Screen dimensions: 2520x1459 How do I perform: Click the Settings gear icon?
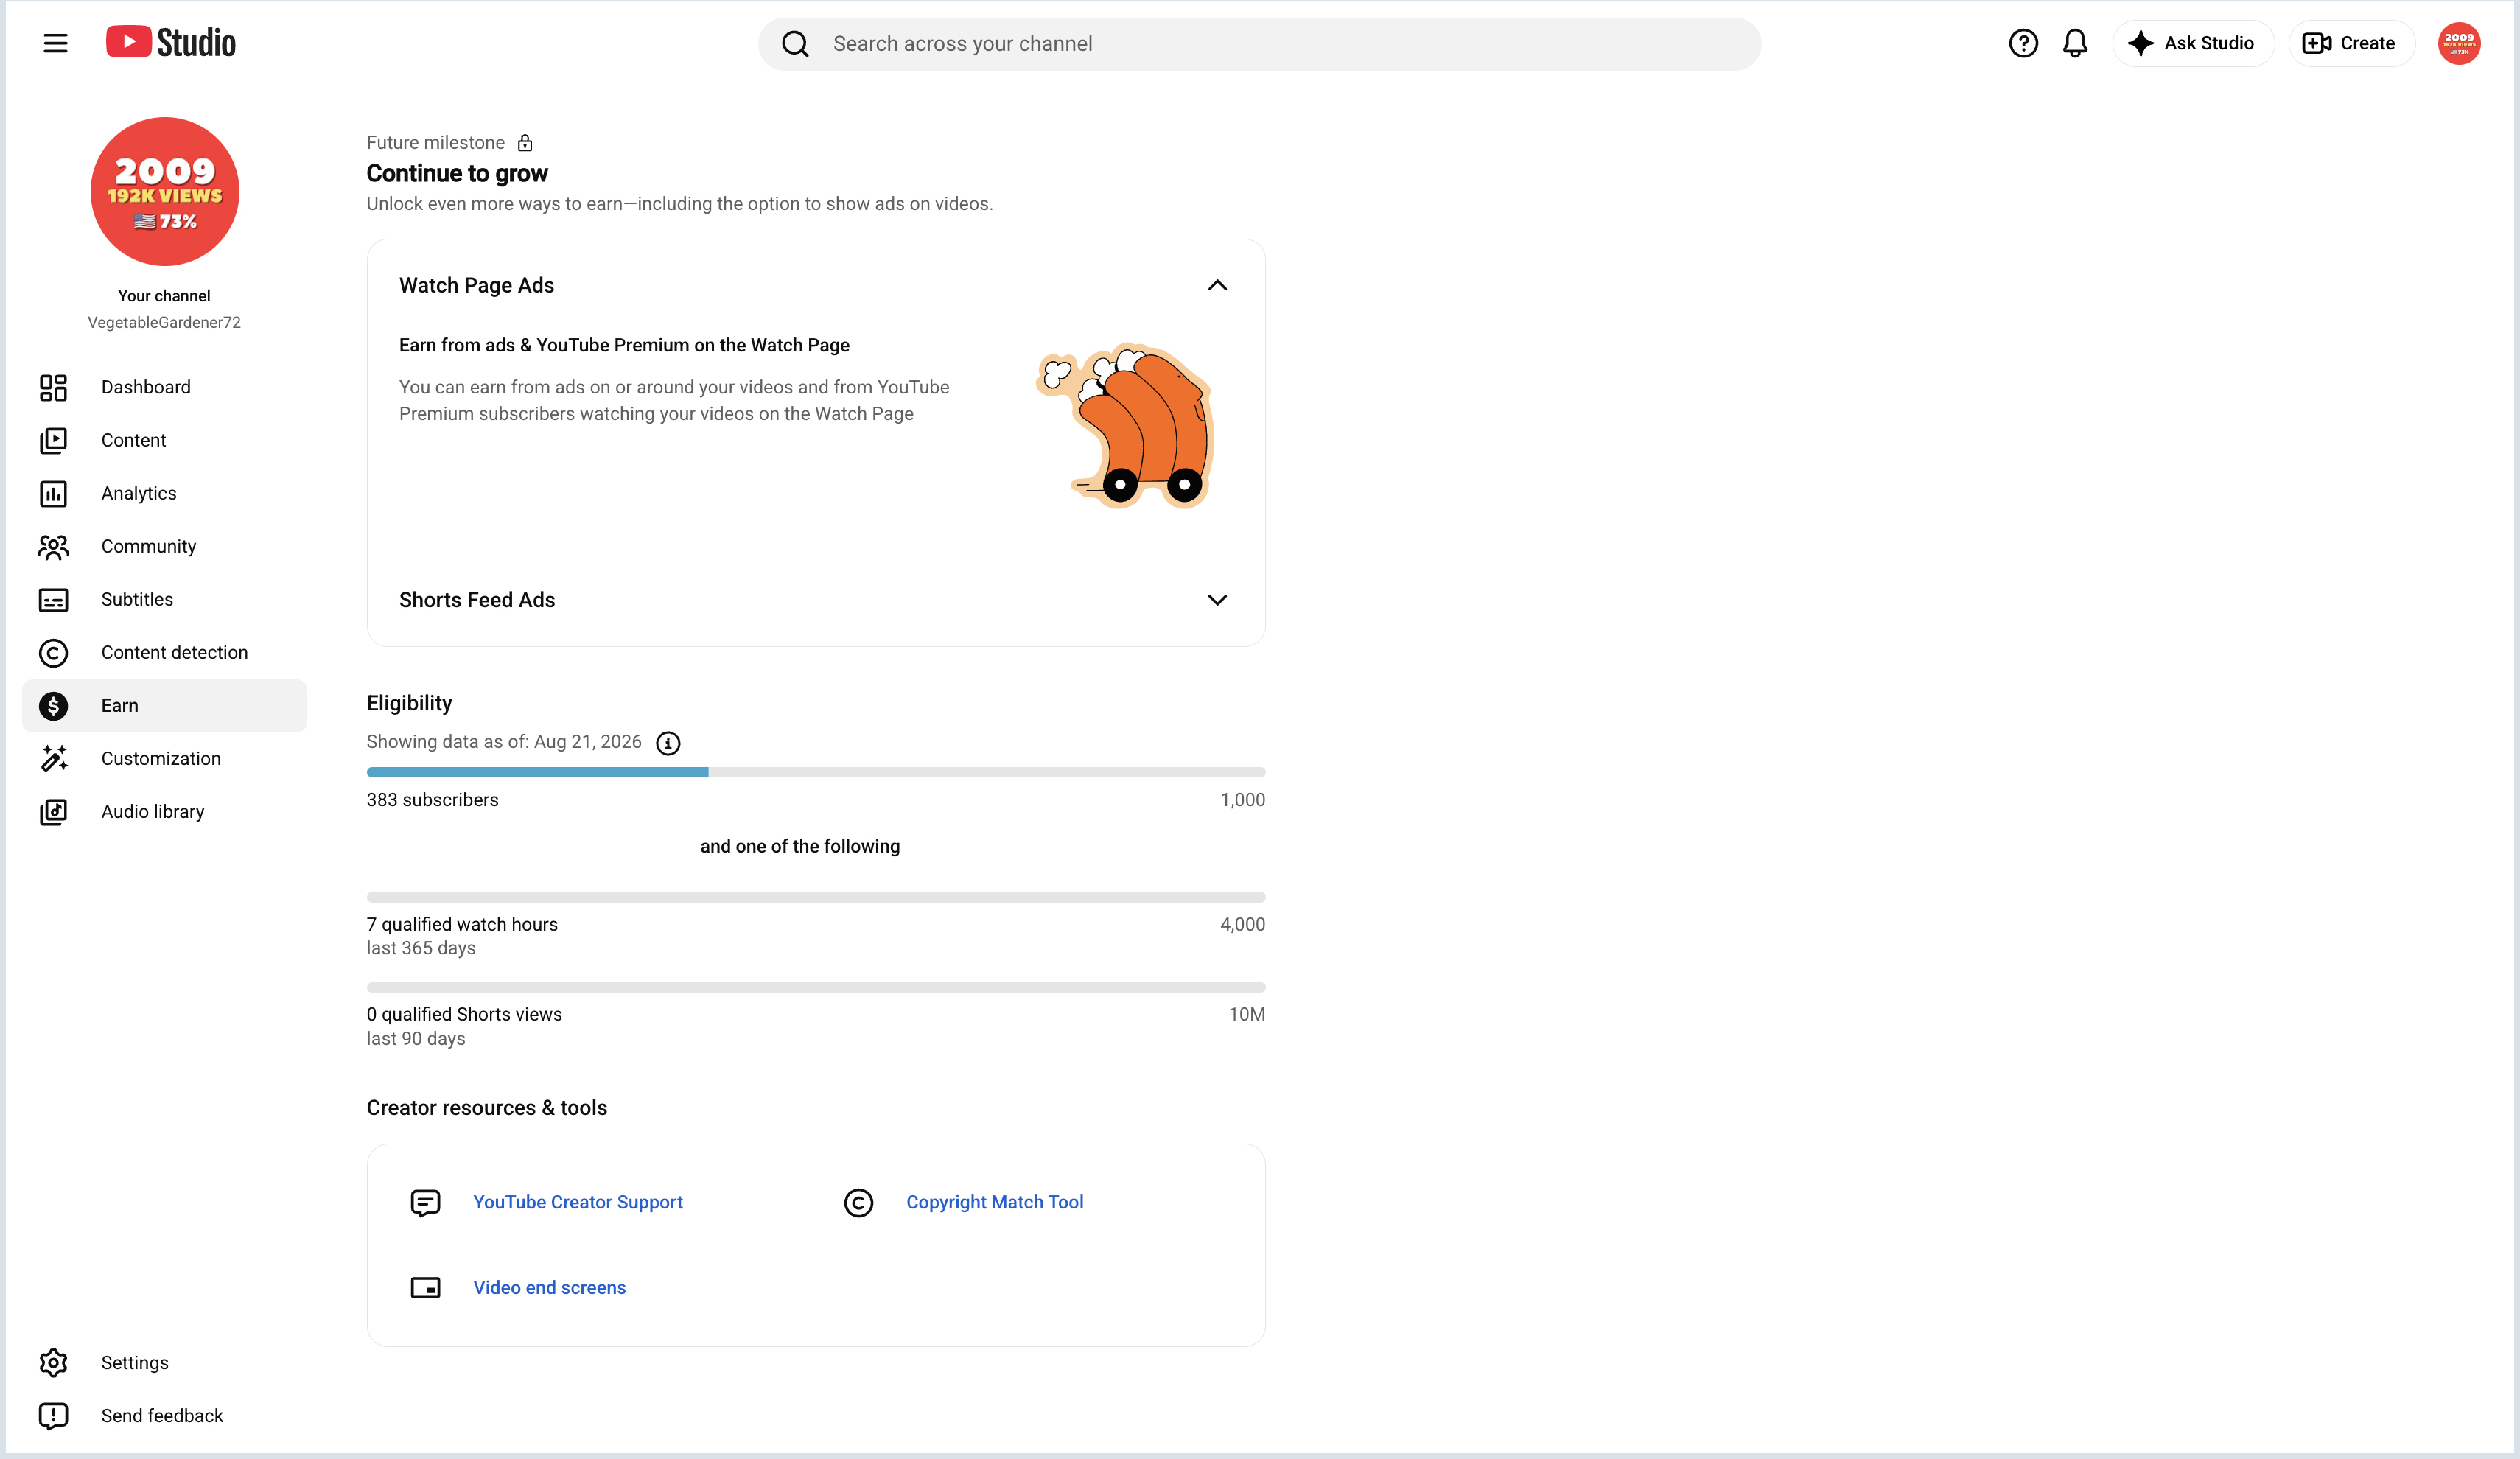53,1362
